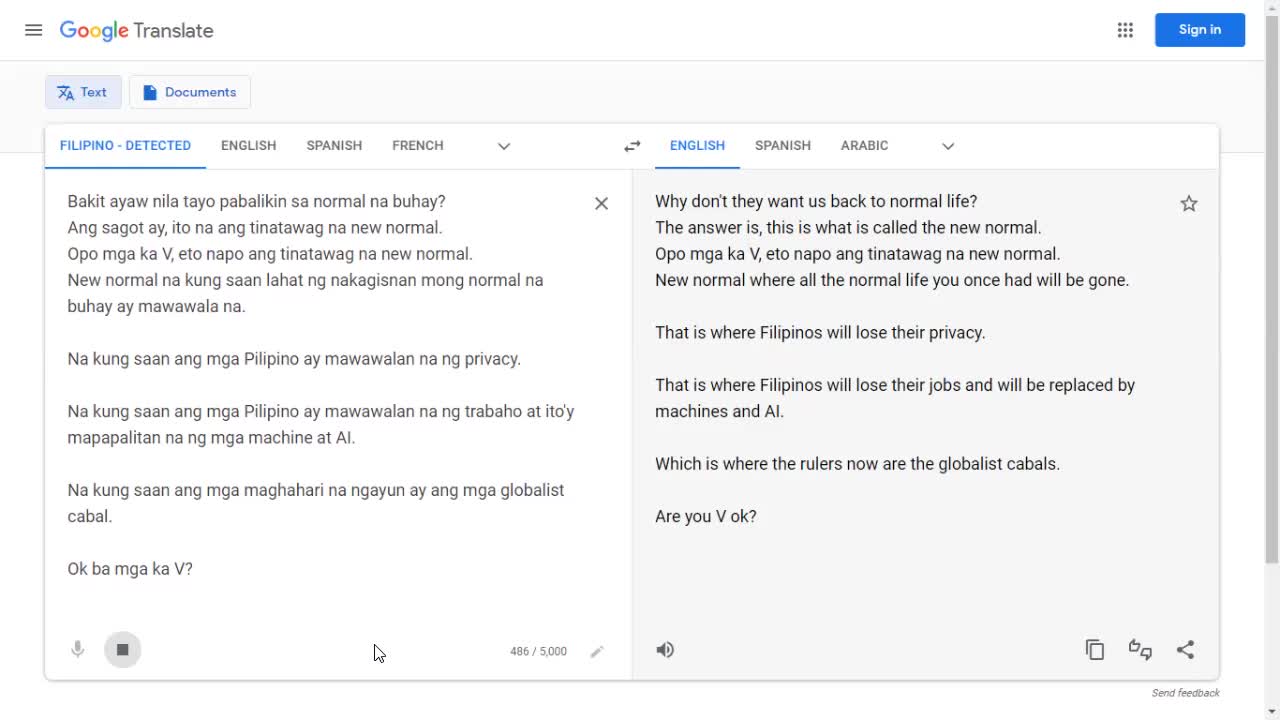Open the Google apps grid
The image size is (1280, 720).
coord(1125,30)
